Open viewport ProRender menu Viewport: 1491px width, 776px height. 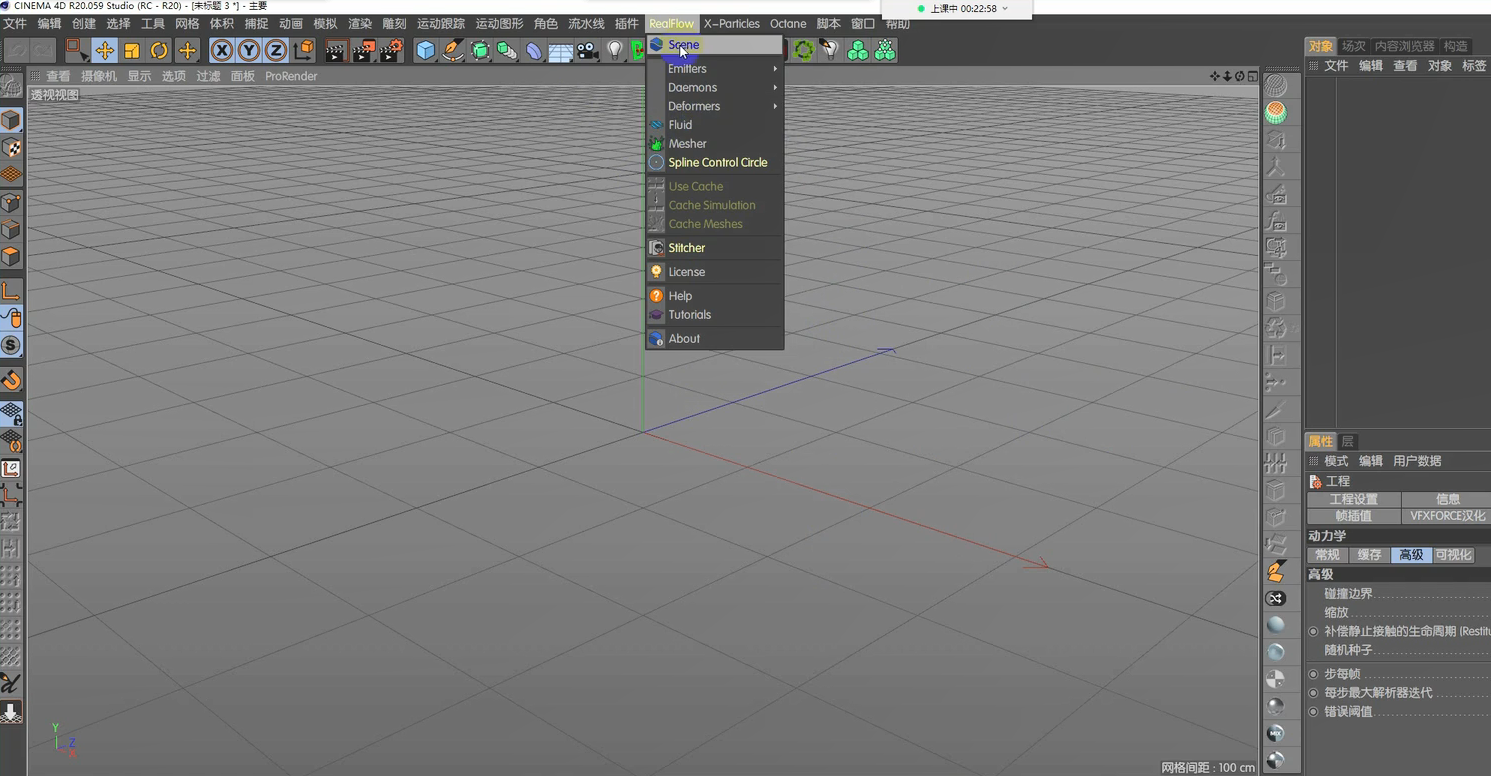(291, 76)
